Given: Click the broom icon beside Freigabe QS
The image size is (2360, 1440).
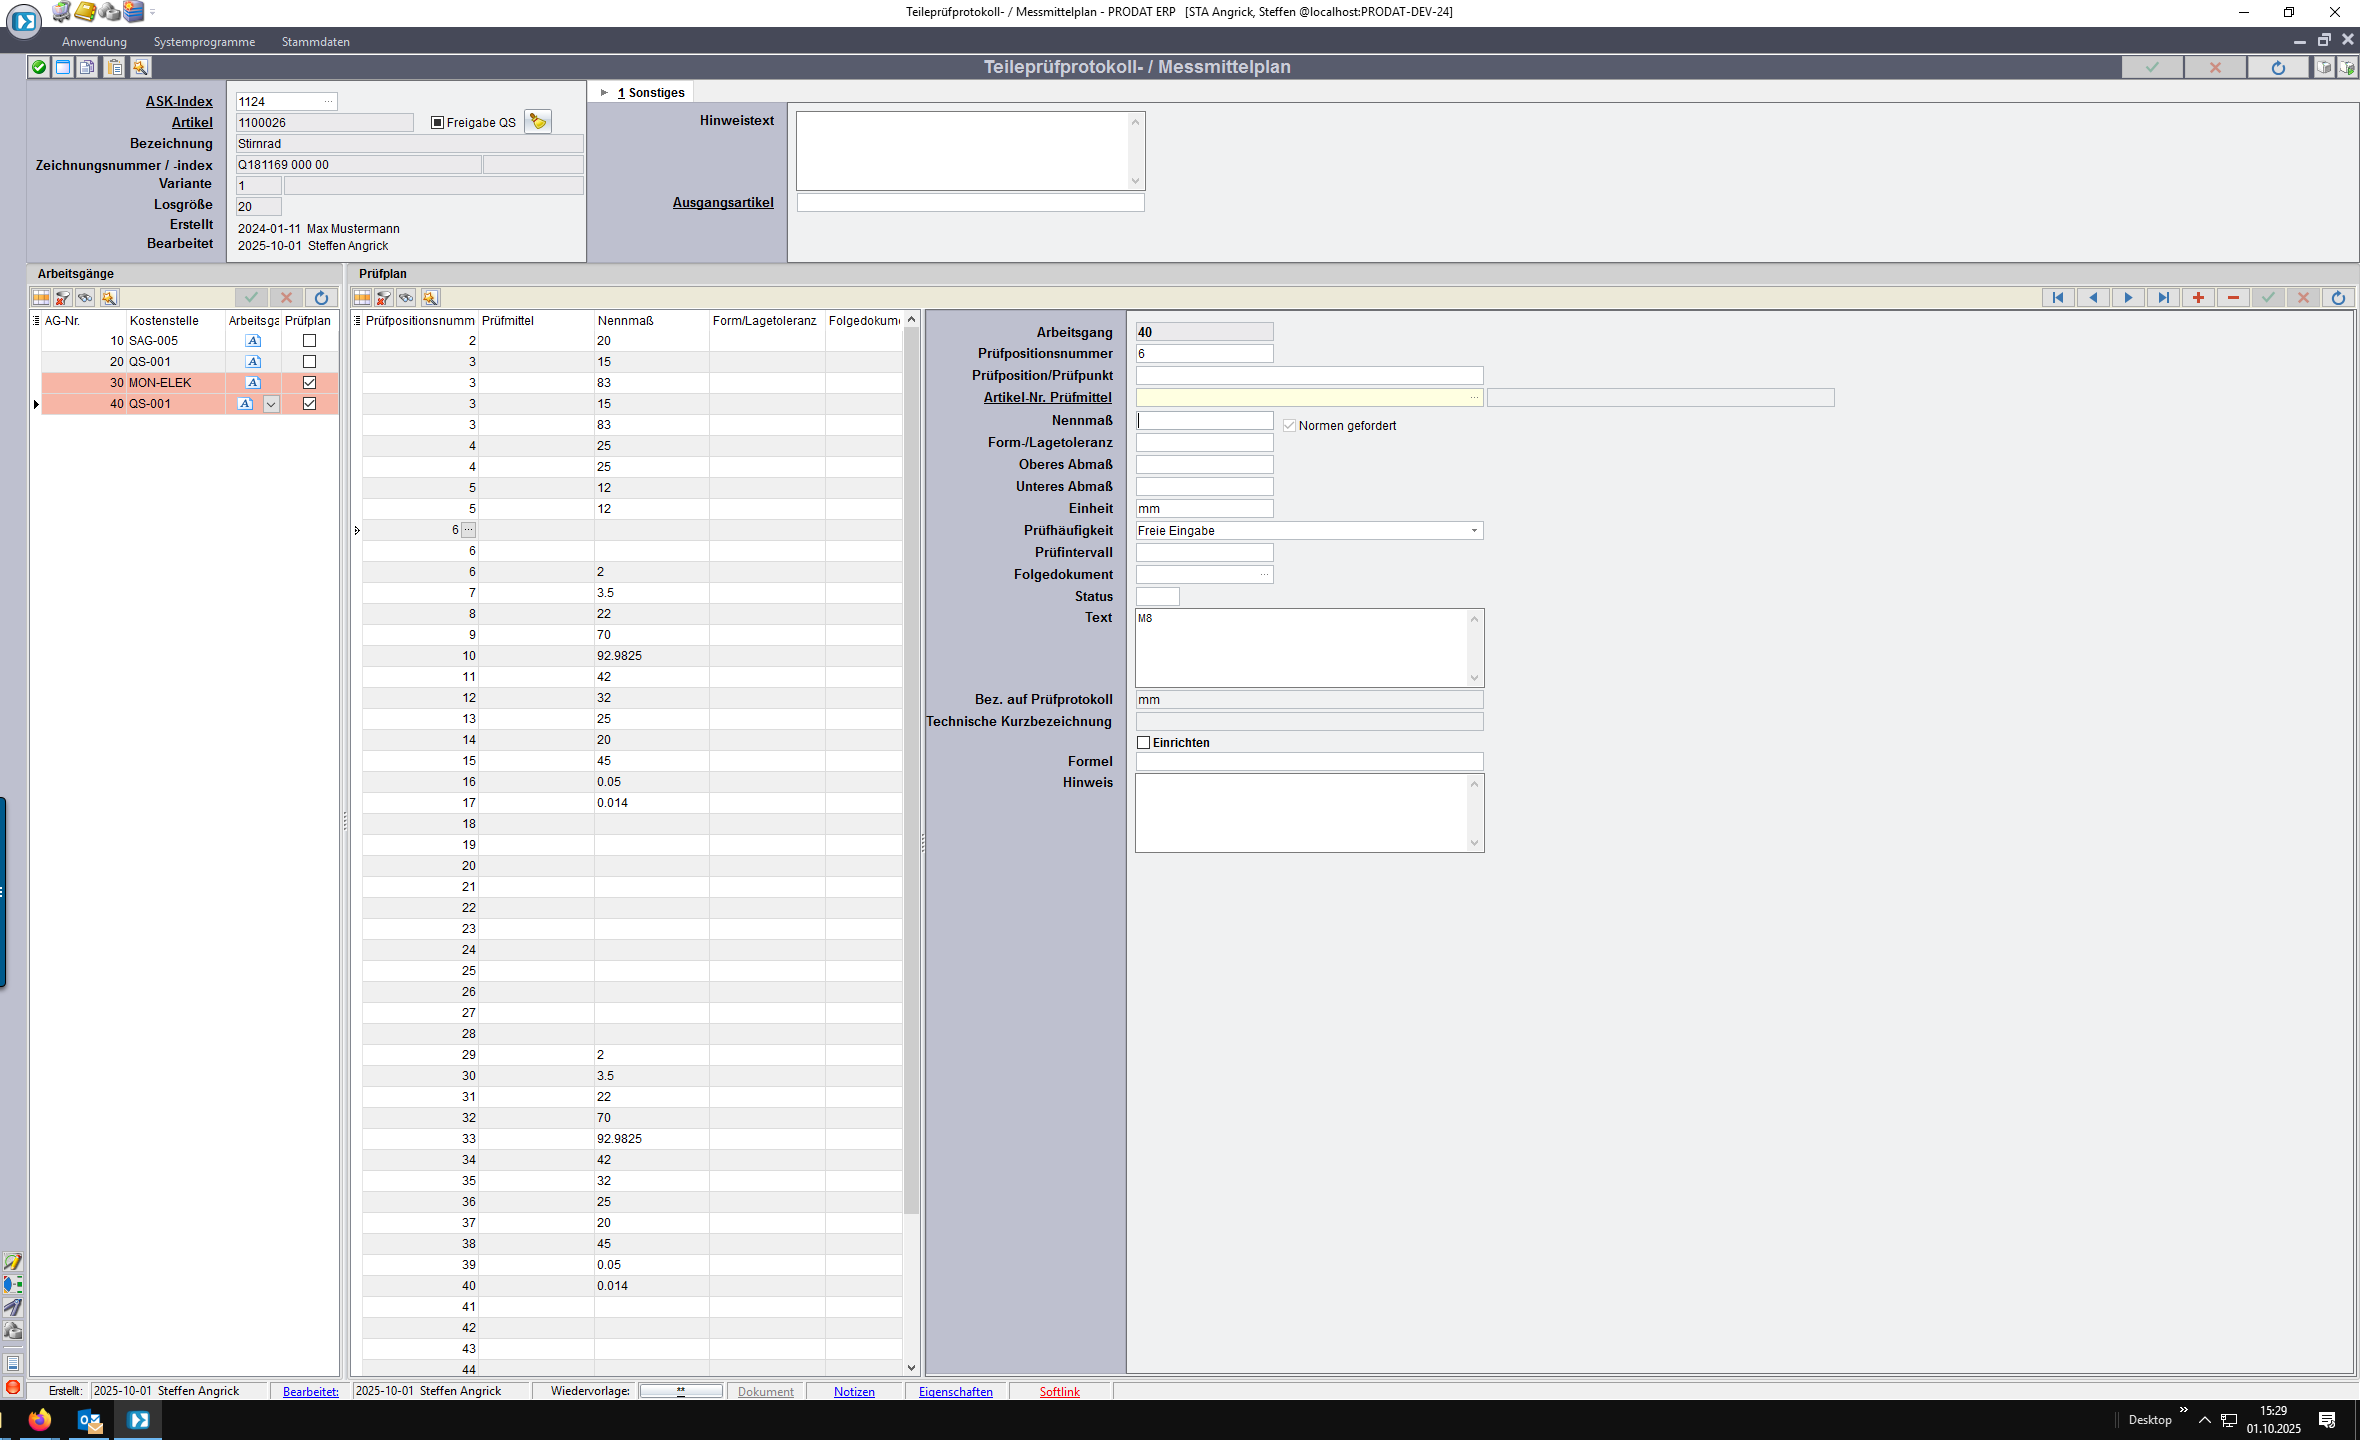Looking at the screenshot, I should pos(538,122).
